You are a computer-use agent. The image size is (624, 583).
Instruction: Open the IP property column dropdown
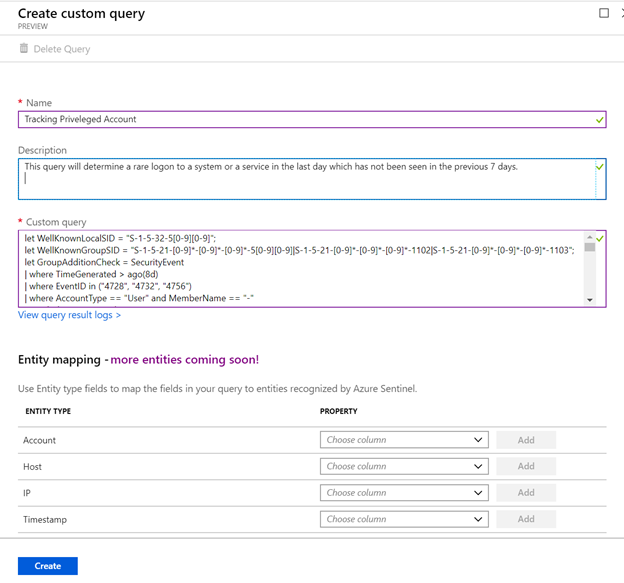[404, 493]
